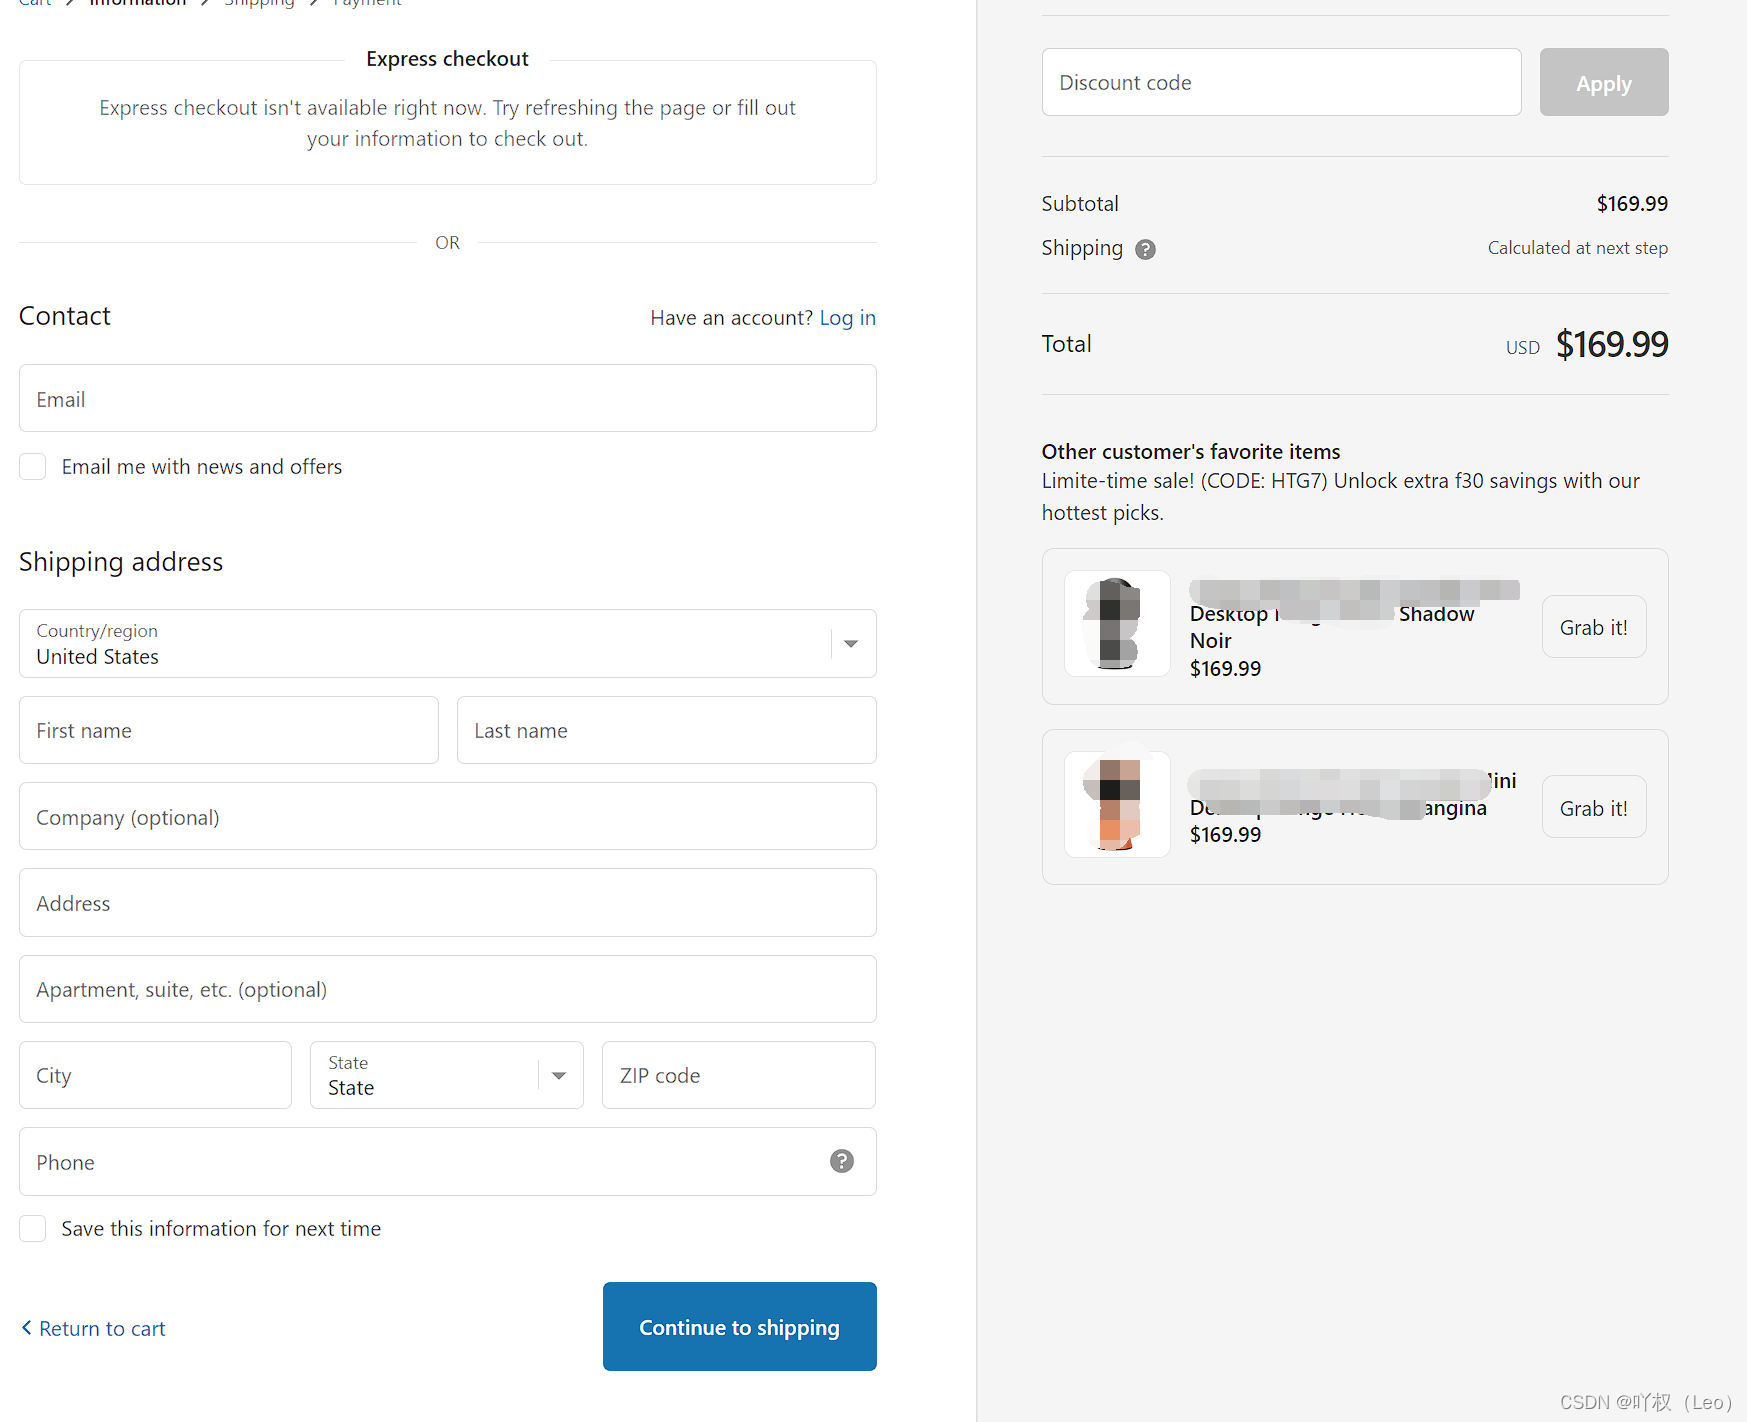Viewport: 1747px width, 1422px height.
Task: Click Return to cart link
Action: pyautogui.click(x=102, y=1328)
